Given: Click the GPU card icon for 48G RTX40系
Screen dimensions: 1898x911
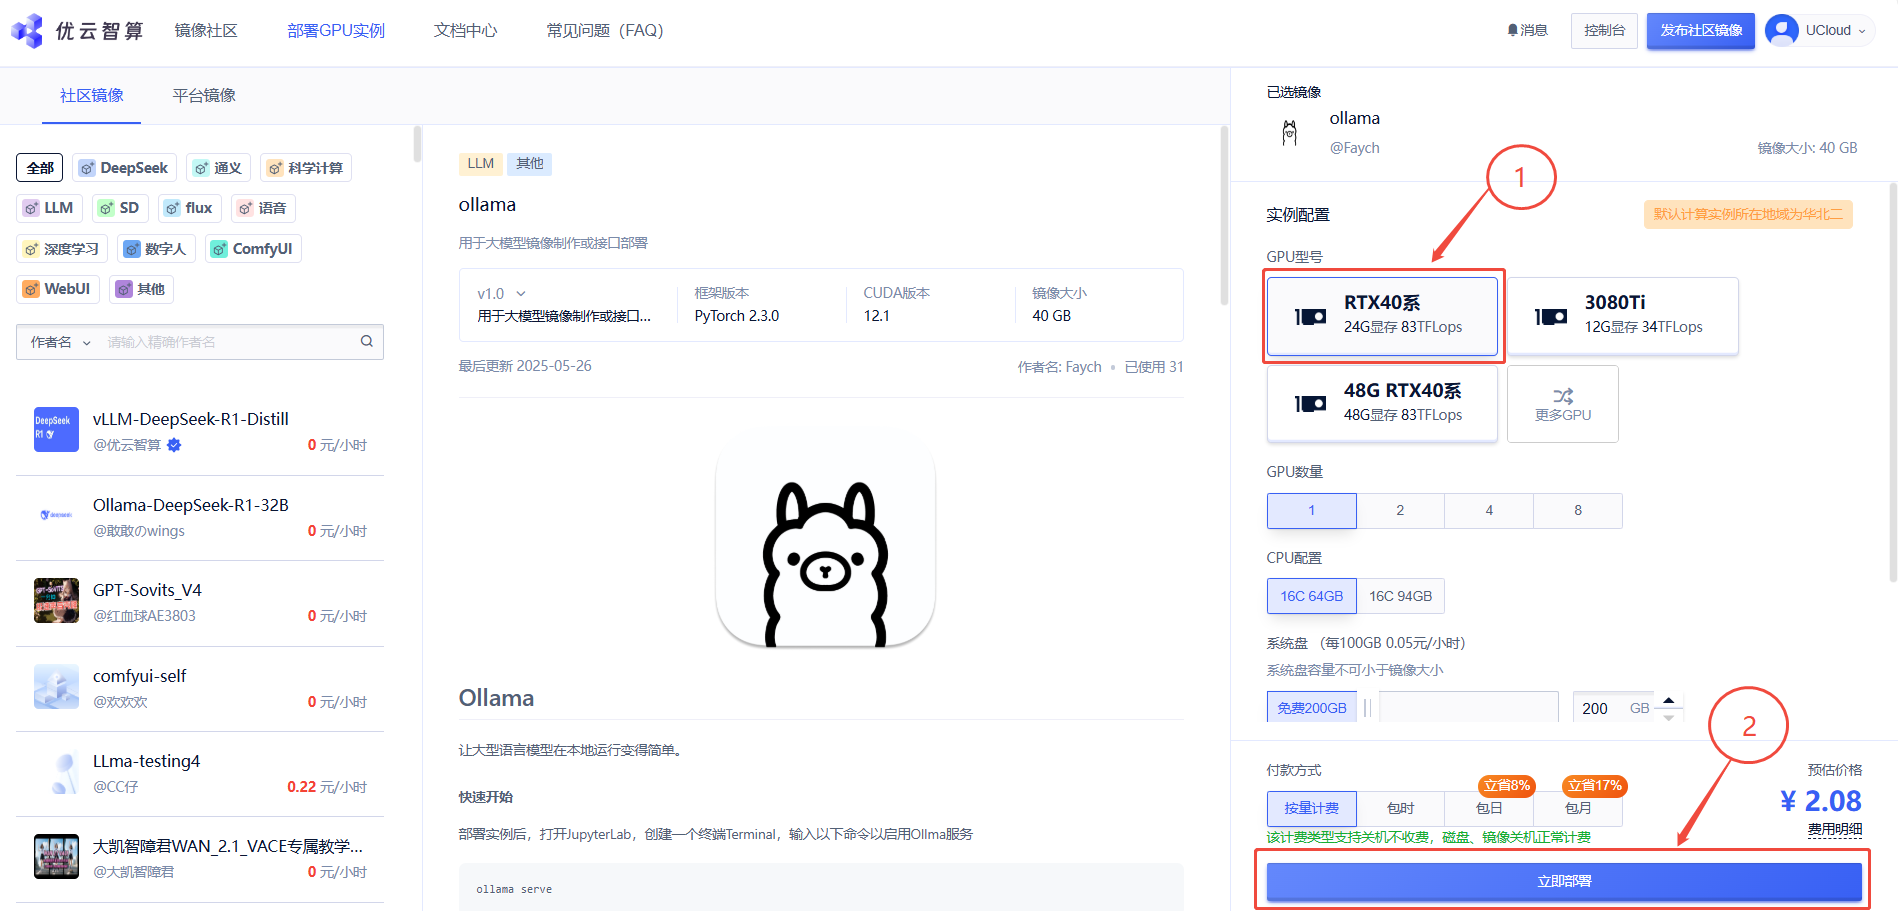Looking at the screenshot, I should pos(1310,404).
